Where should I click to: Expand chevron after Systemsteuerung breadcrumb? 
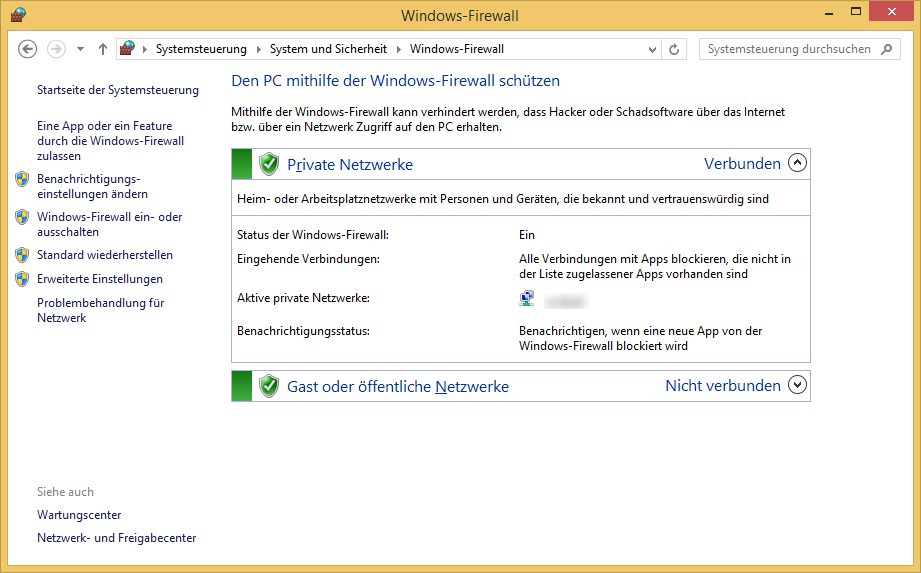click(258, 49)
